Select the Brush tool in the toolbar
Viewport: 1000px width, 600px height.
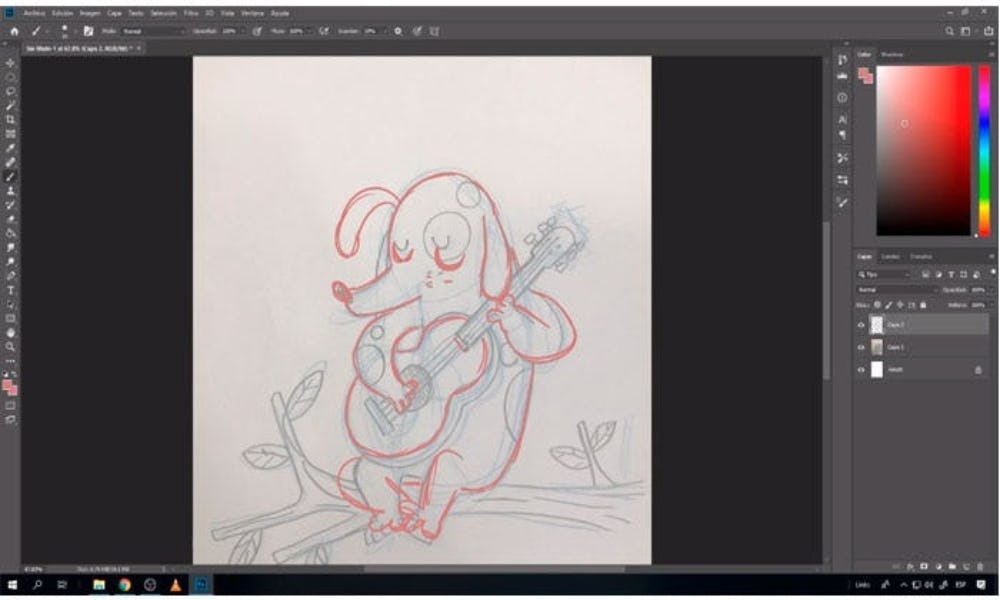[11, 176]
